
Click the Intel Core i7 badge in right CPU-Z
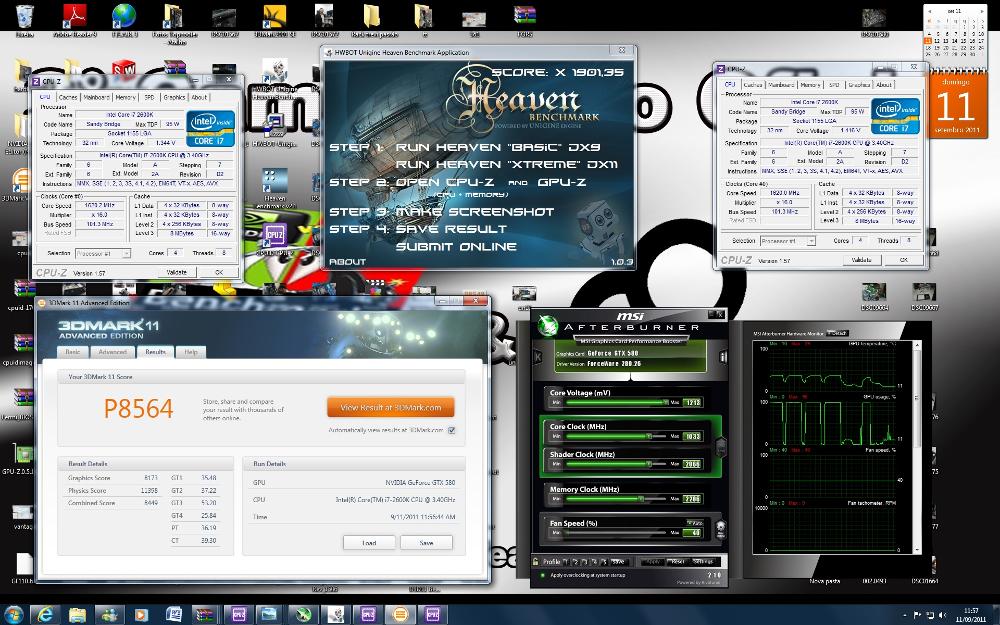click(x=895, y=115)
